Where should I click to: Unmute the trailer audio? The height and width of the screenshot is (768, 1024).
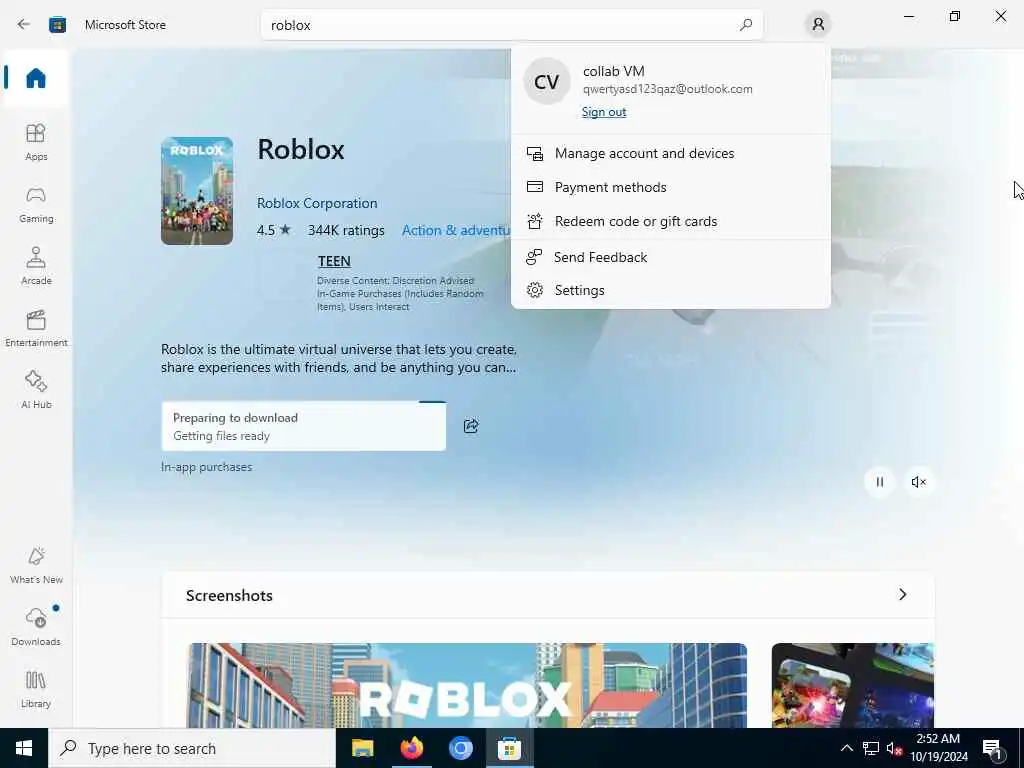[x=918, y=482]
